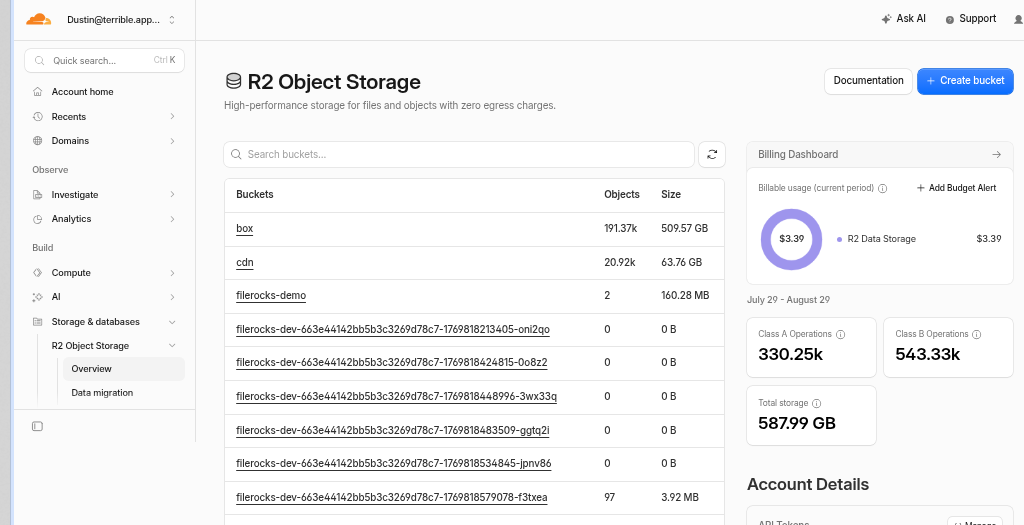The height and width of the screenshot is (525, 1024).
Task: Expand the Investigate chevron
Action: (172, 195)
